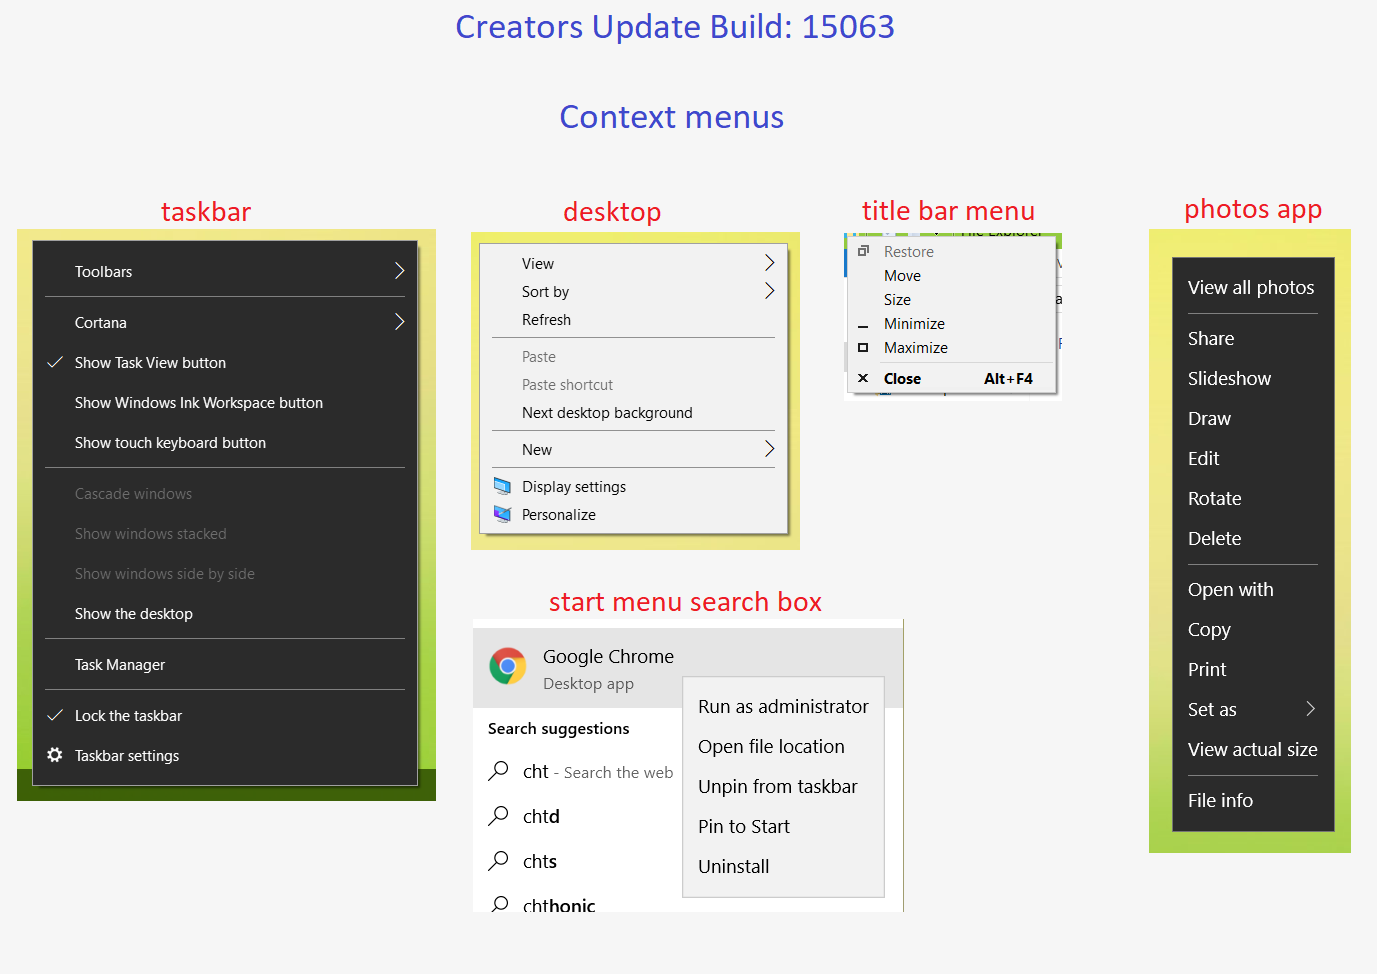Click the Maximize square icon in title menu
Viewport: 1377px width, 974px height.
863,348
